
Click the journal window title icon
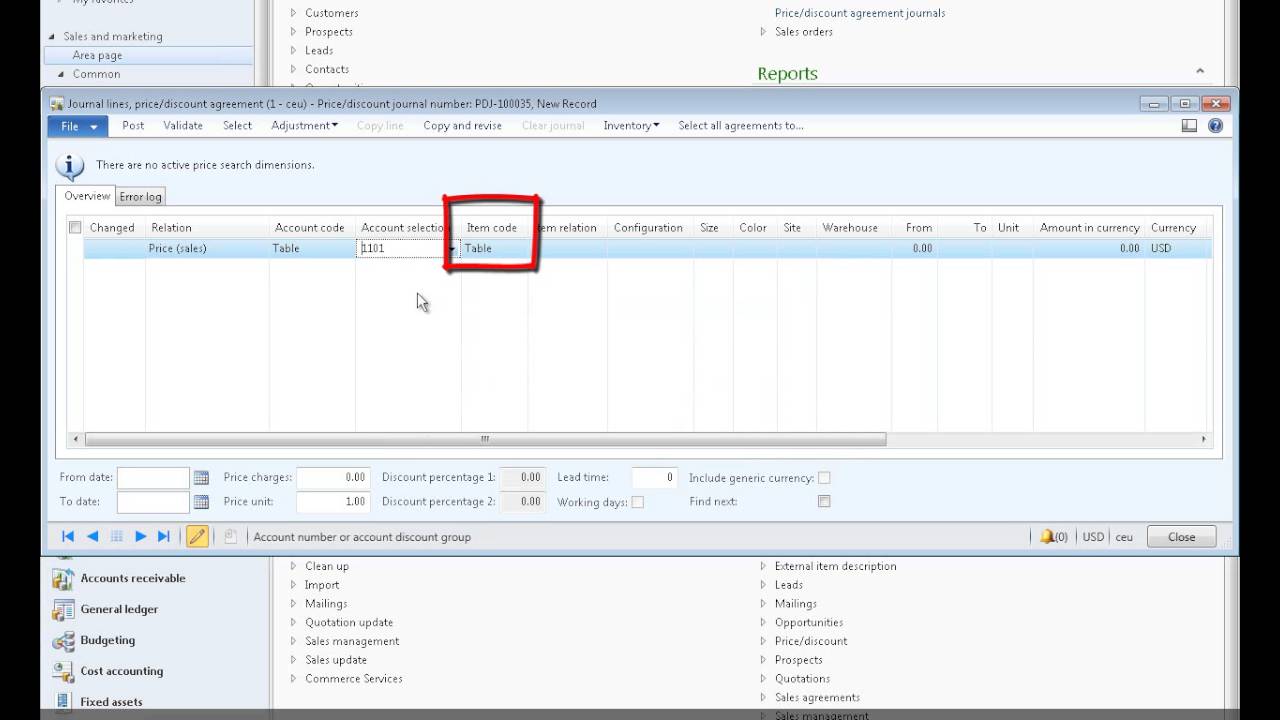[57, 104]
